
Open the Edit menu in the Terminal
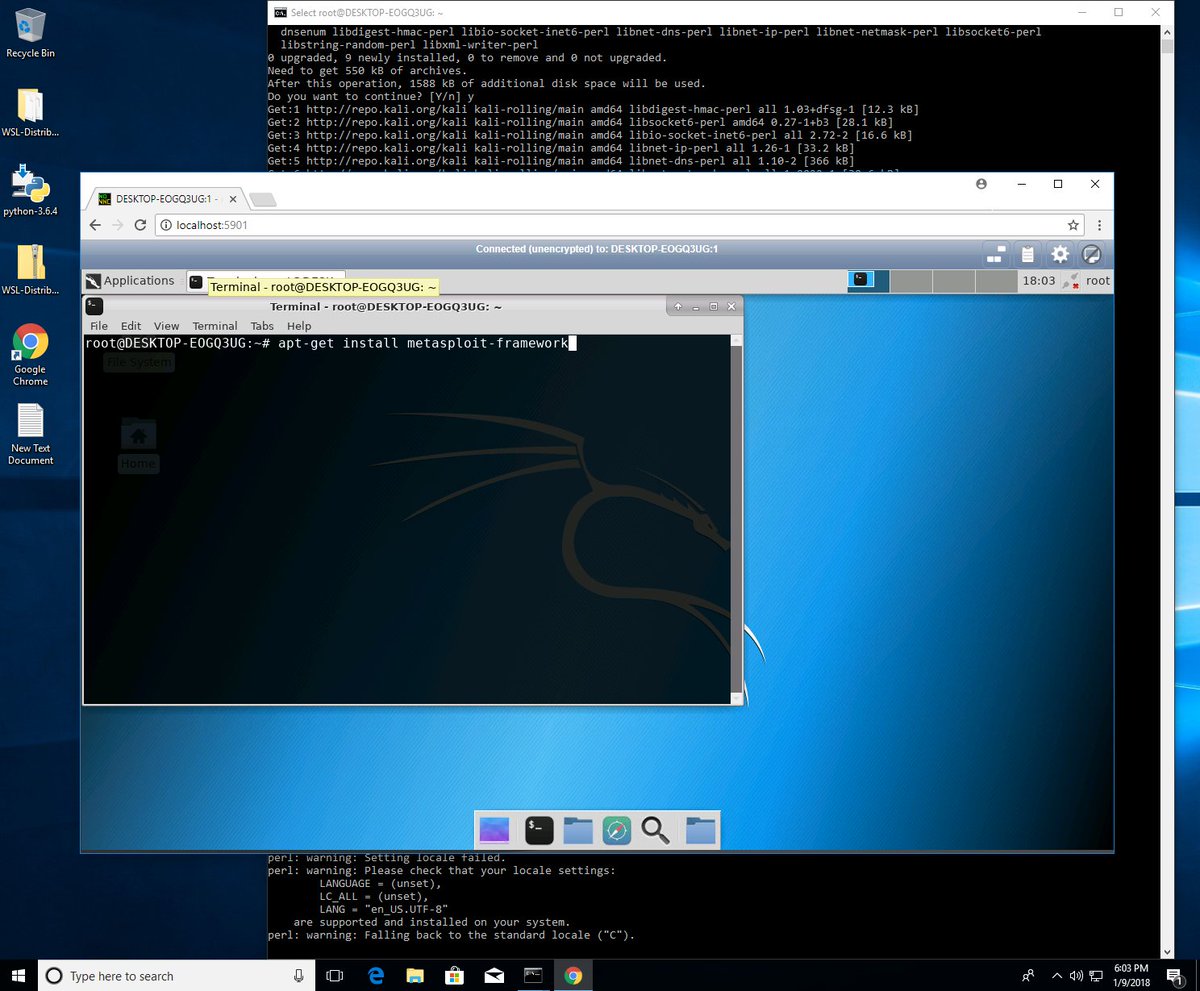131,326
